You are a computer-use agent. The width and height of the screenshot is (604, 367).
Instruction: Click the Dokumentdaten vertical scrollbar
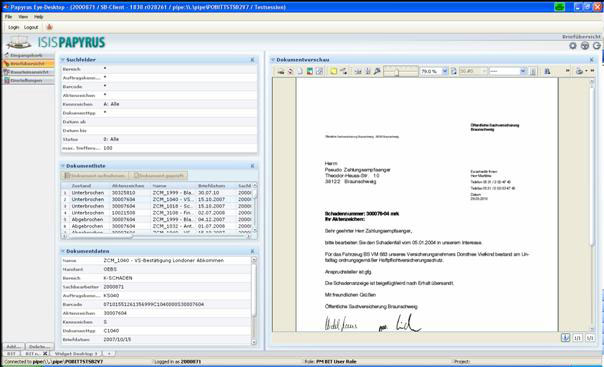click(253, 301)
